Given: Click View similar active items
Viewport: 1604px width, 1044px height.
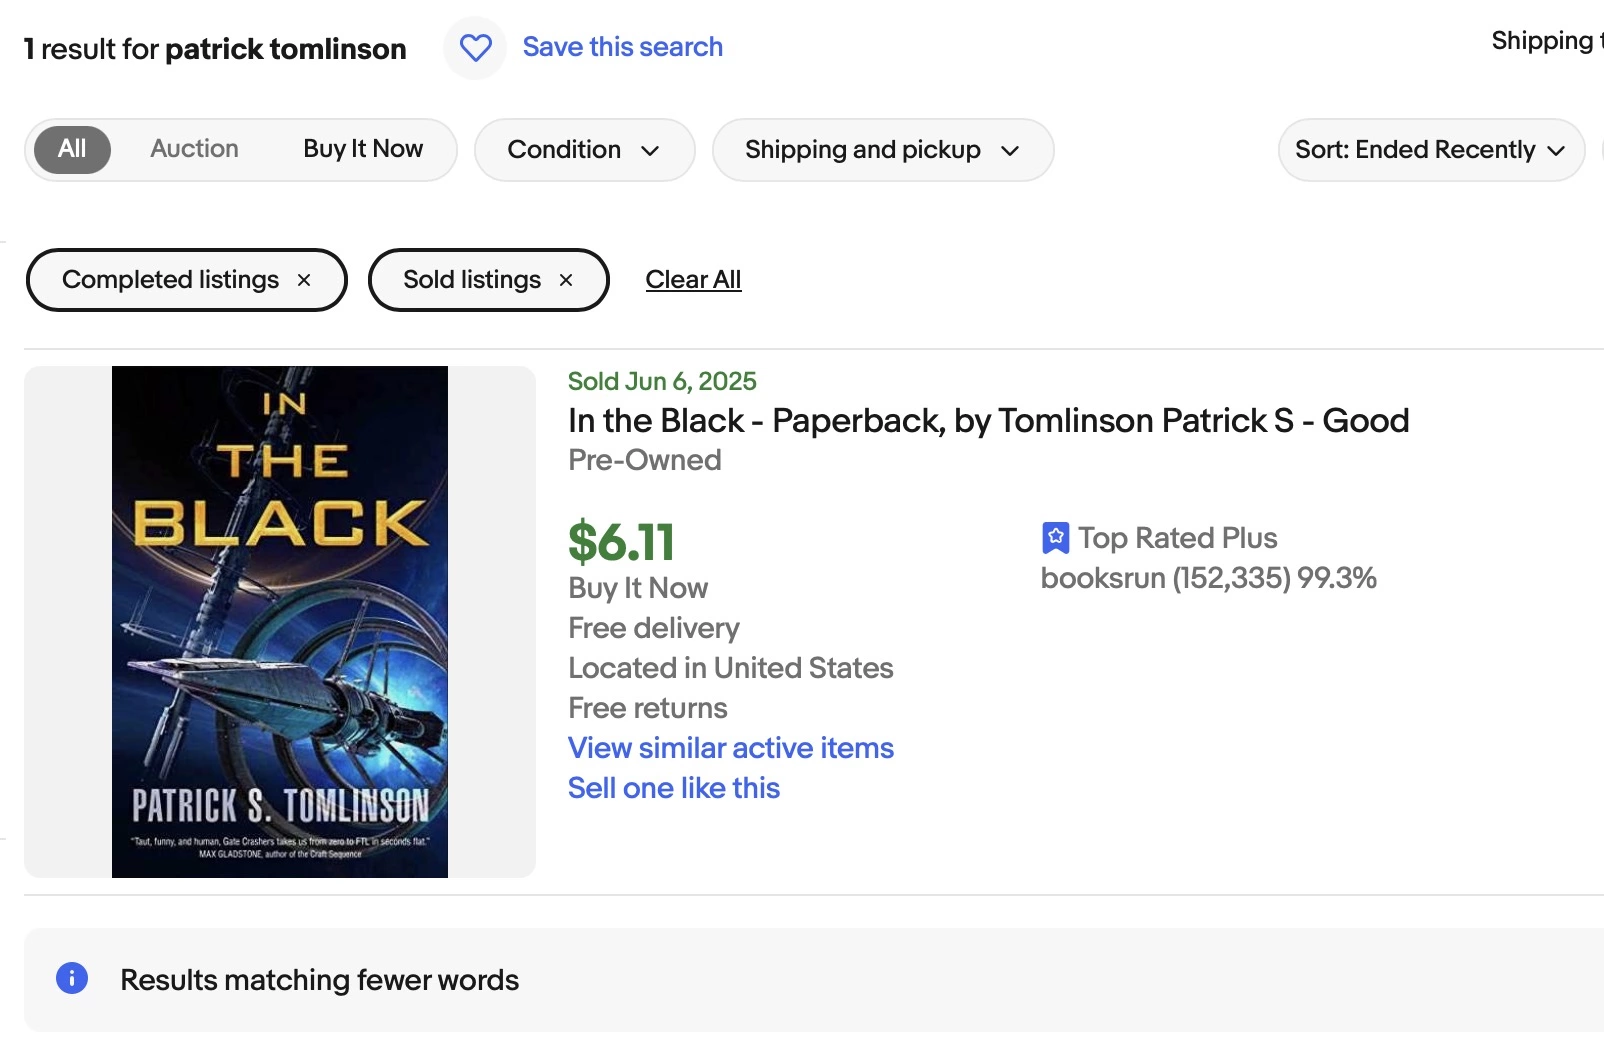Looking at the screenshot, I should [731, 748].
